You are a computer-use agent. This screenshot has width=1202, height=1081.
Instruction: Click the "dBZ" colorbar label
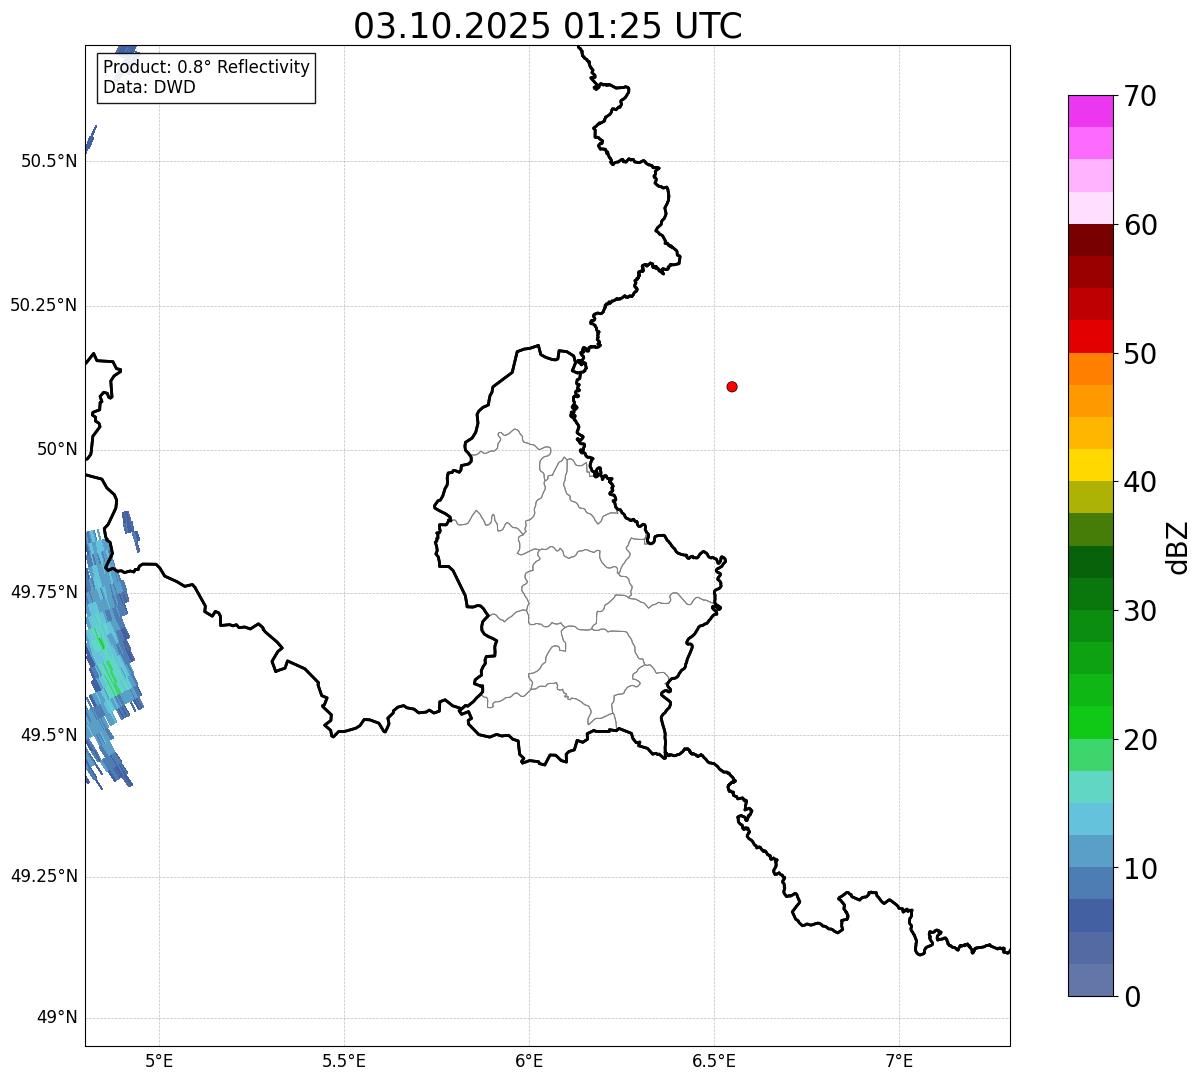coord(1178,547)
